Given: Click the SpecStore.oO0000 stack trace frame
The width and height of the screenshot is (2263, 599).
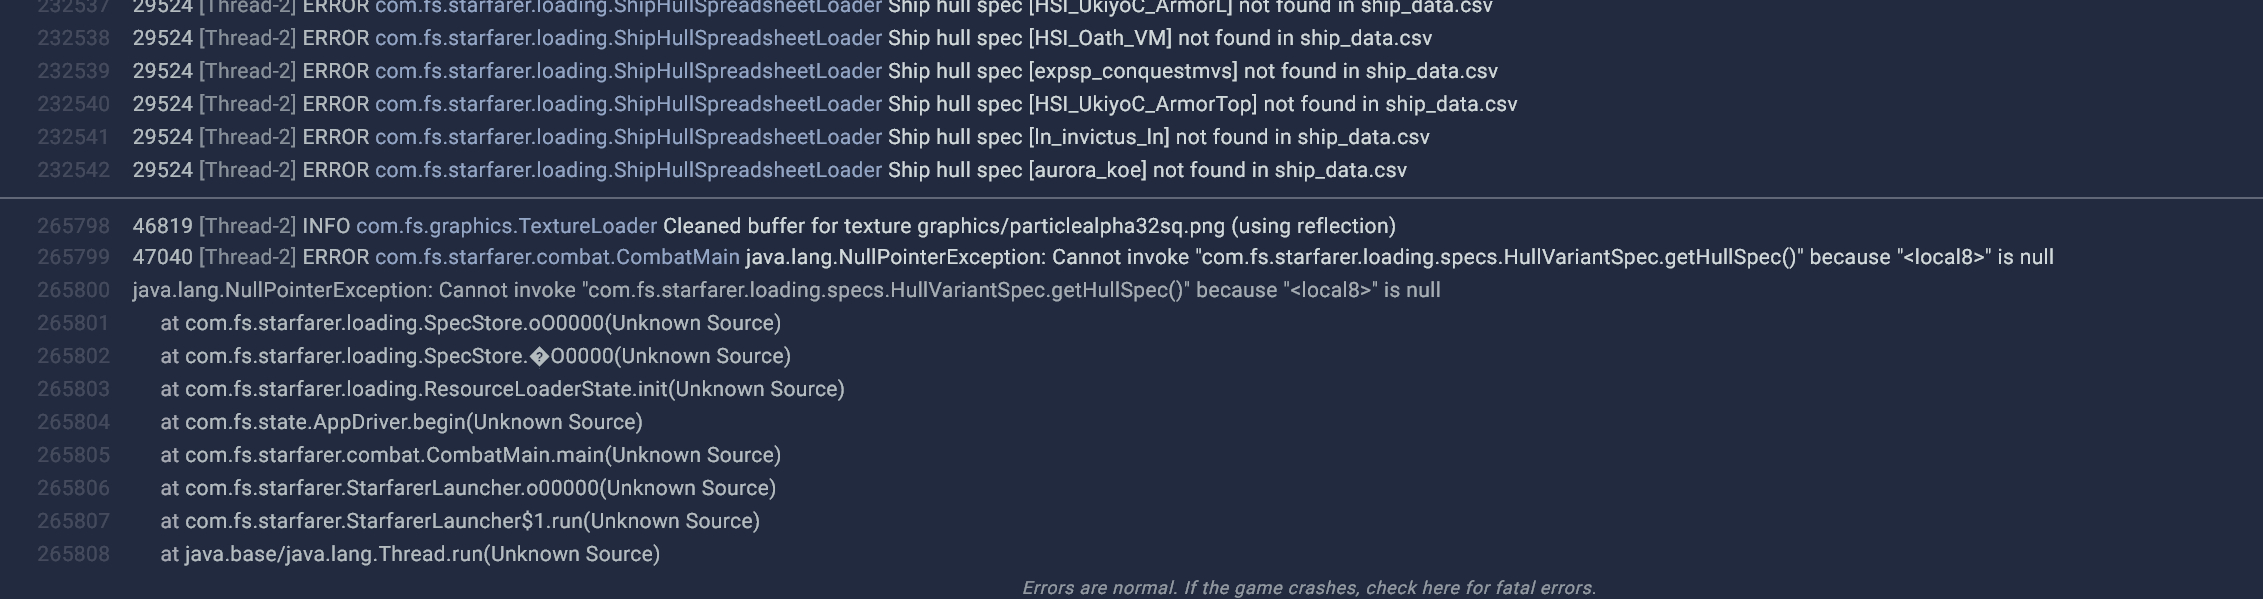Looking at the screenshot, I should [x=470, y=323].
